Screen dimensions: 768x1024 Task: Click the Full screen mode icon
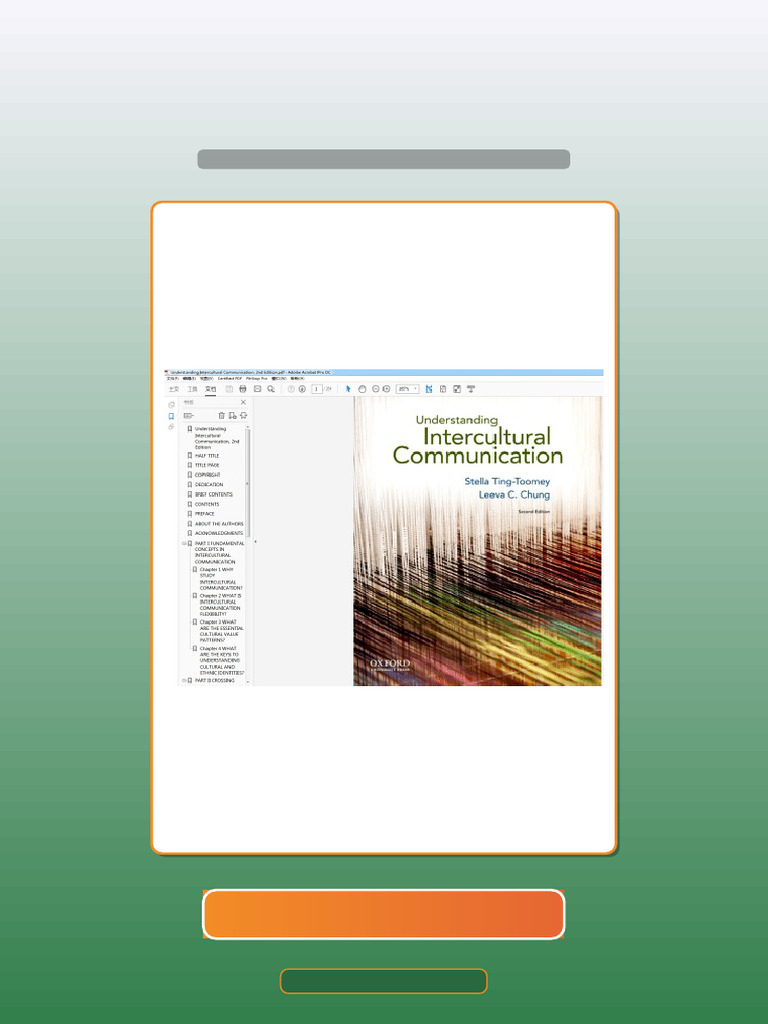[457, 389]
